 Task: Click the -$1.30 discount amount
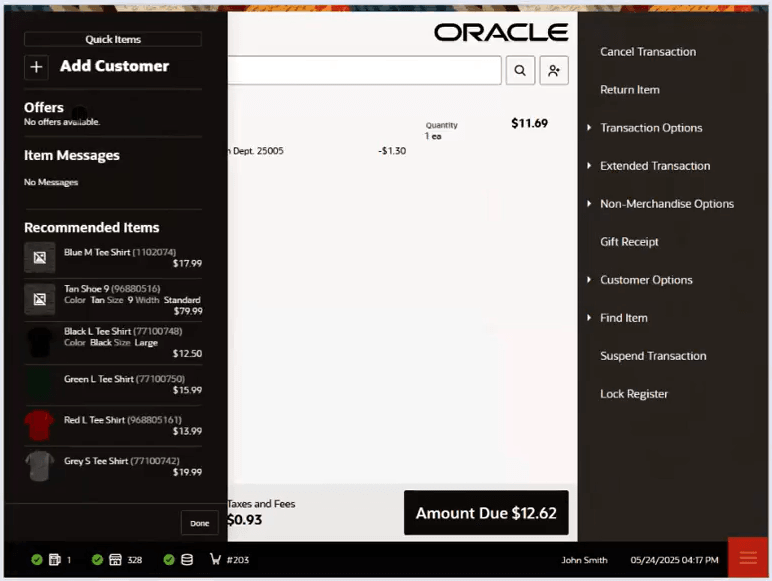click(x=392, y=151)
